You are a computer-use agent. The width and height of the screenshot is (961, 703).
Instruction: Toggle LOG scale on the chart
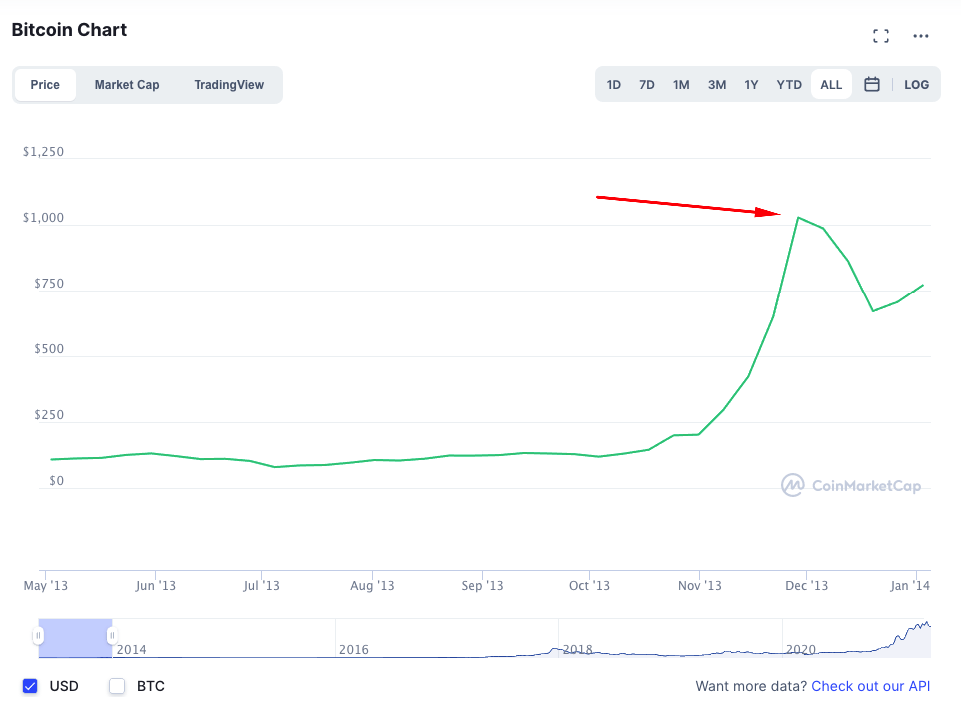pos(916,85)
